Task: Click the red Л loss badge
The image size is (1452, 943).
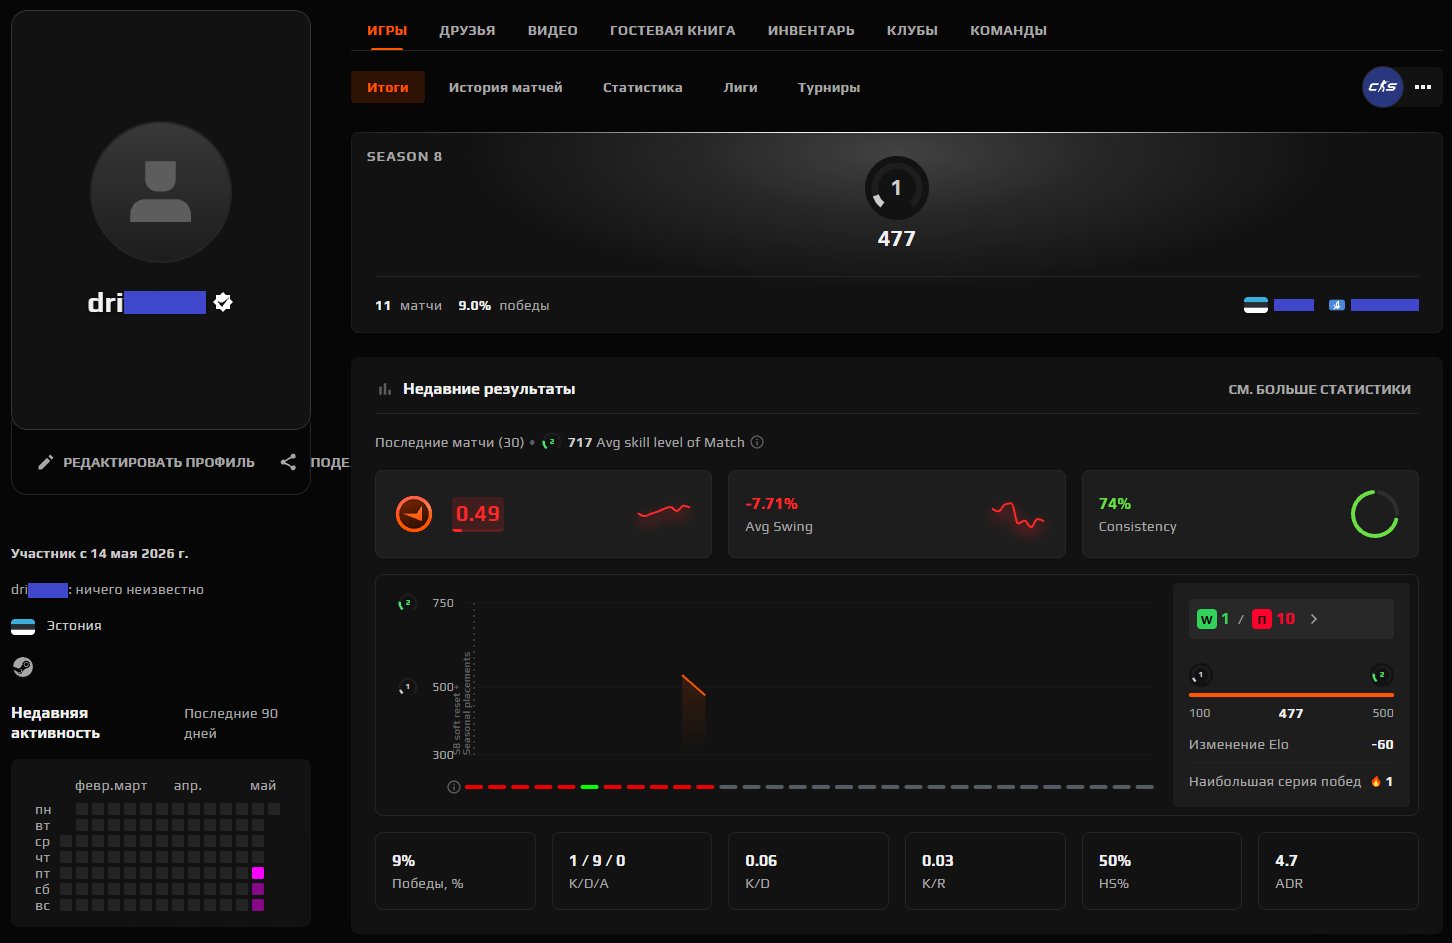Action: 1262,619
